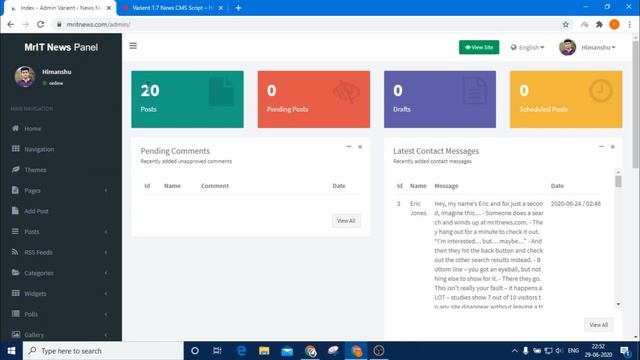Viewport: 640px width, 360px height.
Task: Collapse the Pending Comments panel
Action: click(x=349, y=147)
